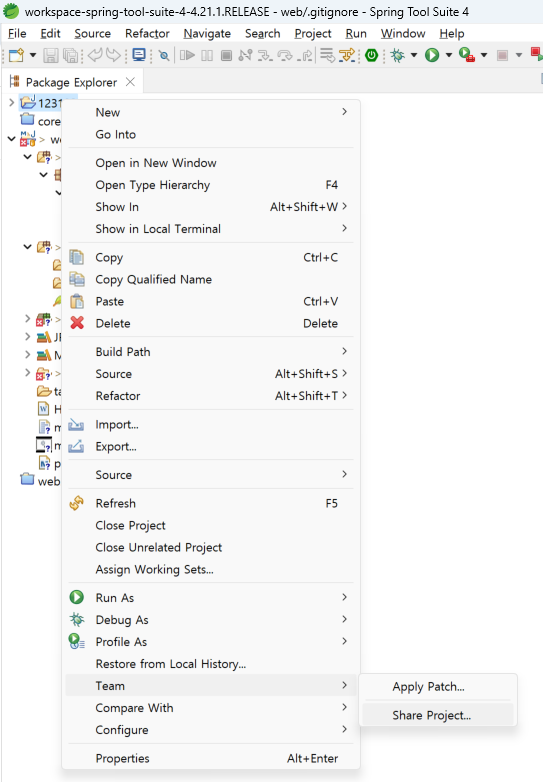This screenshot has height=782, width=543.
Task: Click the Save All toolbar icon
Action: (x=71, y=55)
